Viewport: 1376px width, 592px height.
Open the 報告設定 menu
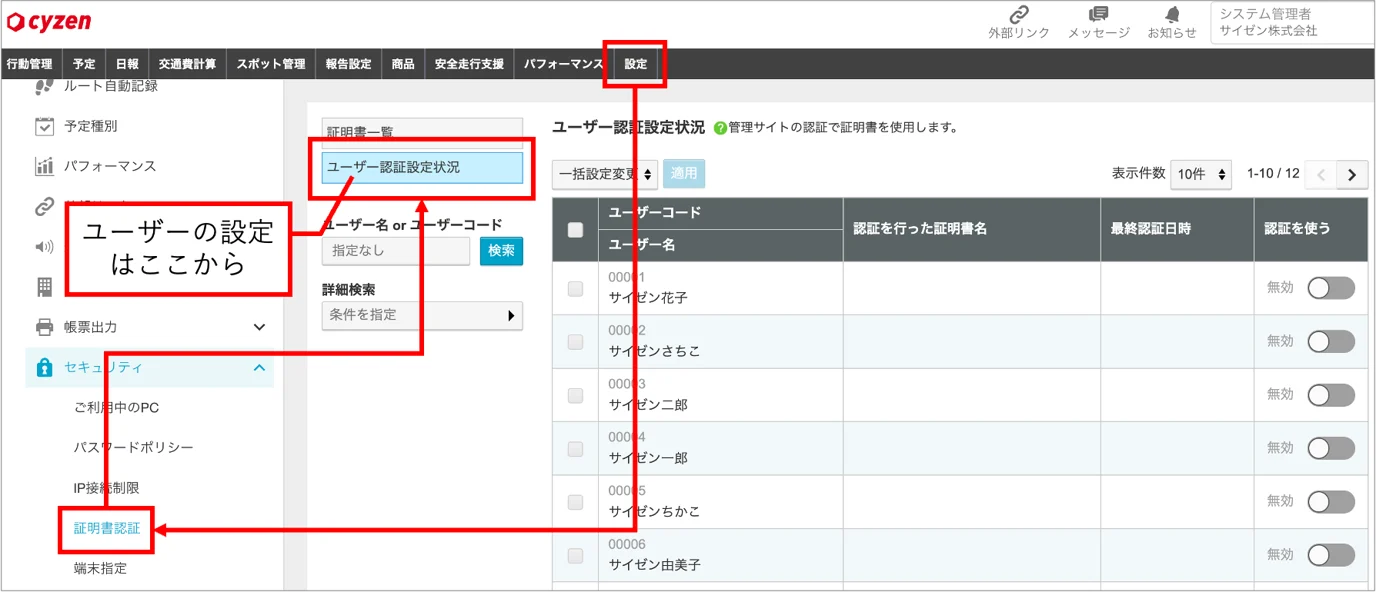[x=348, y=64]
